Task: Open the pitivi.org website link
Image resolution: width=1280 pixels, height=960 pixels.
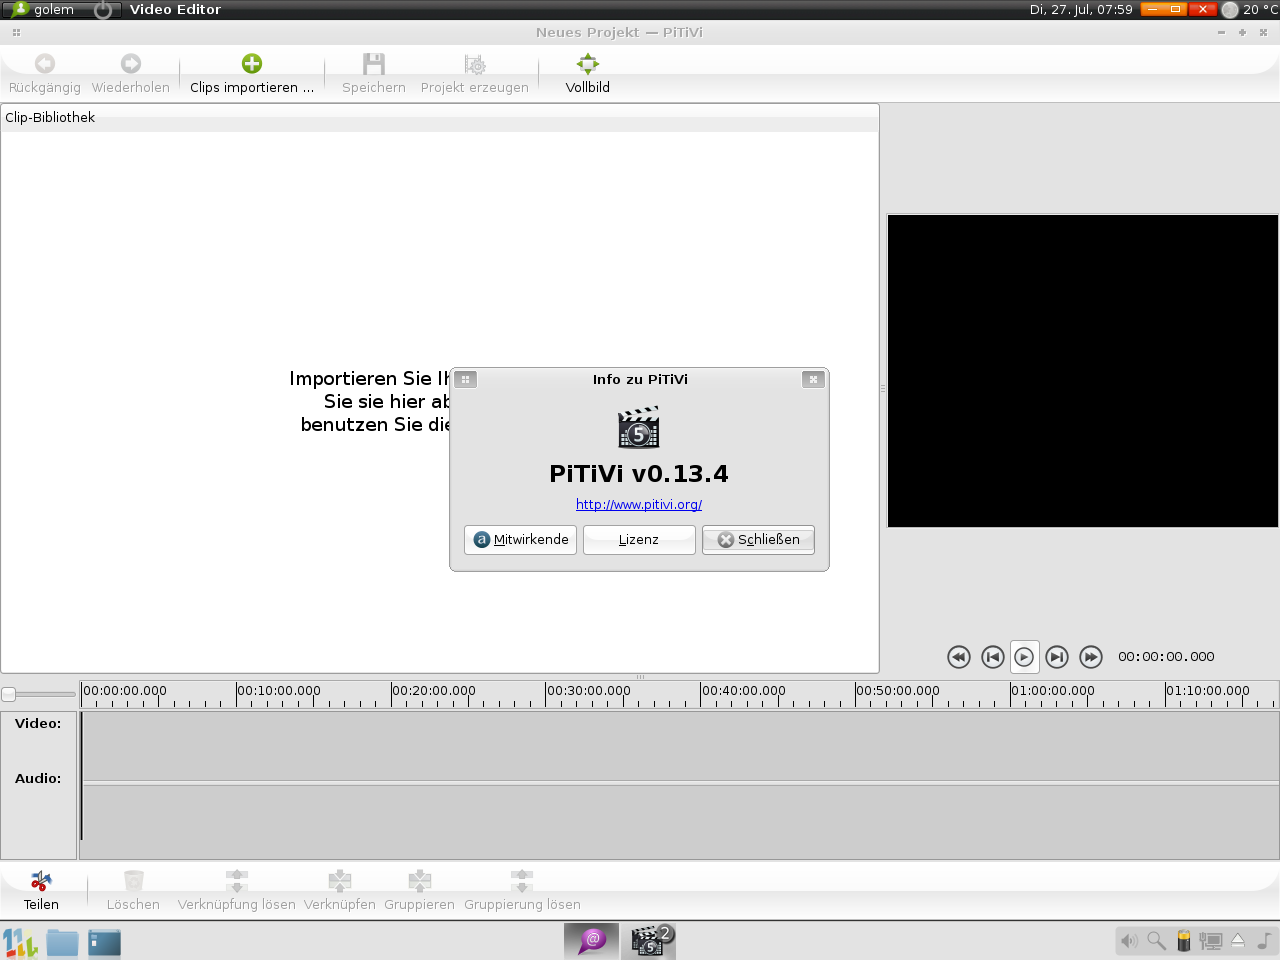Action: coord(639,505)
